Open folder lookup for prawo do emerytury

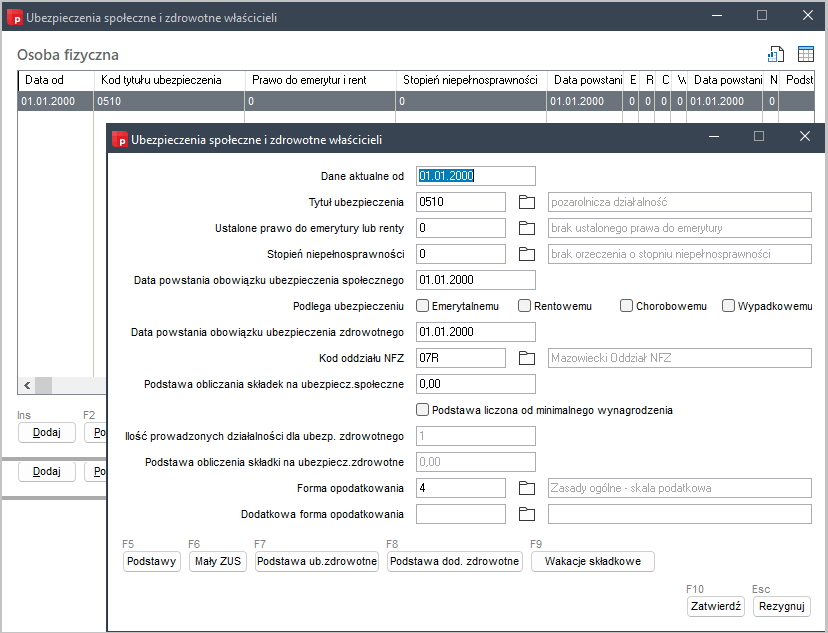pos(527,228)
